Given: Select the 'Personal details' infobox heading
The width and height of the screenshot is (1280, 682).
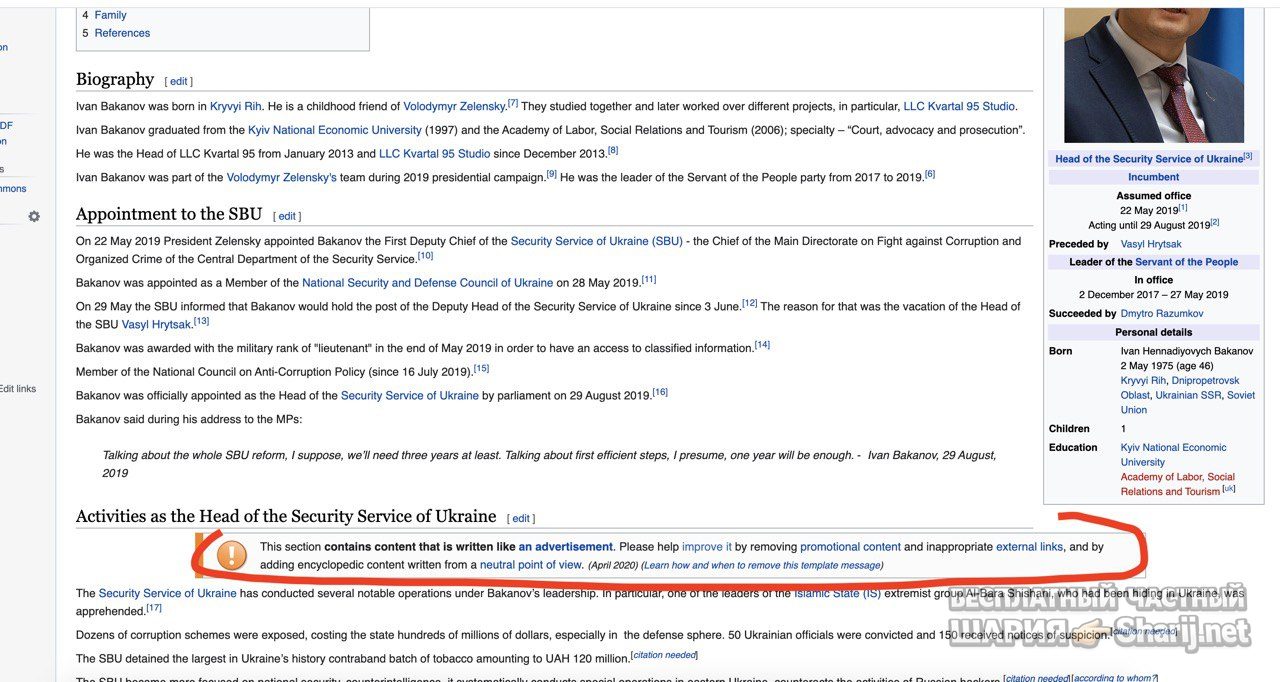Looking at the screenshot, I should [1153, 332].
